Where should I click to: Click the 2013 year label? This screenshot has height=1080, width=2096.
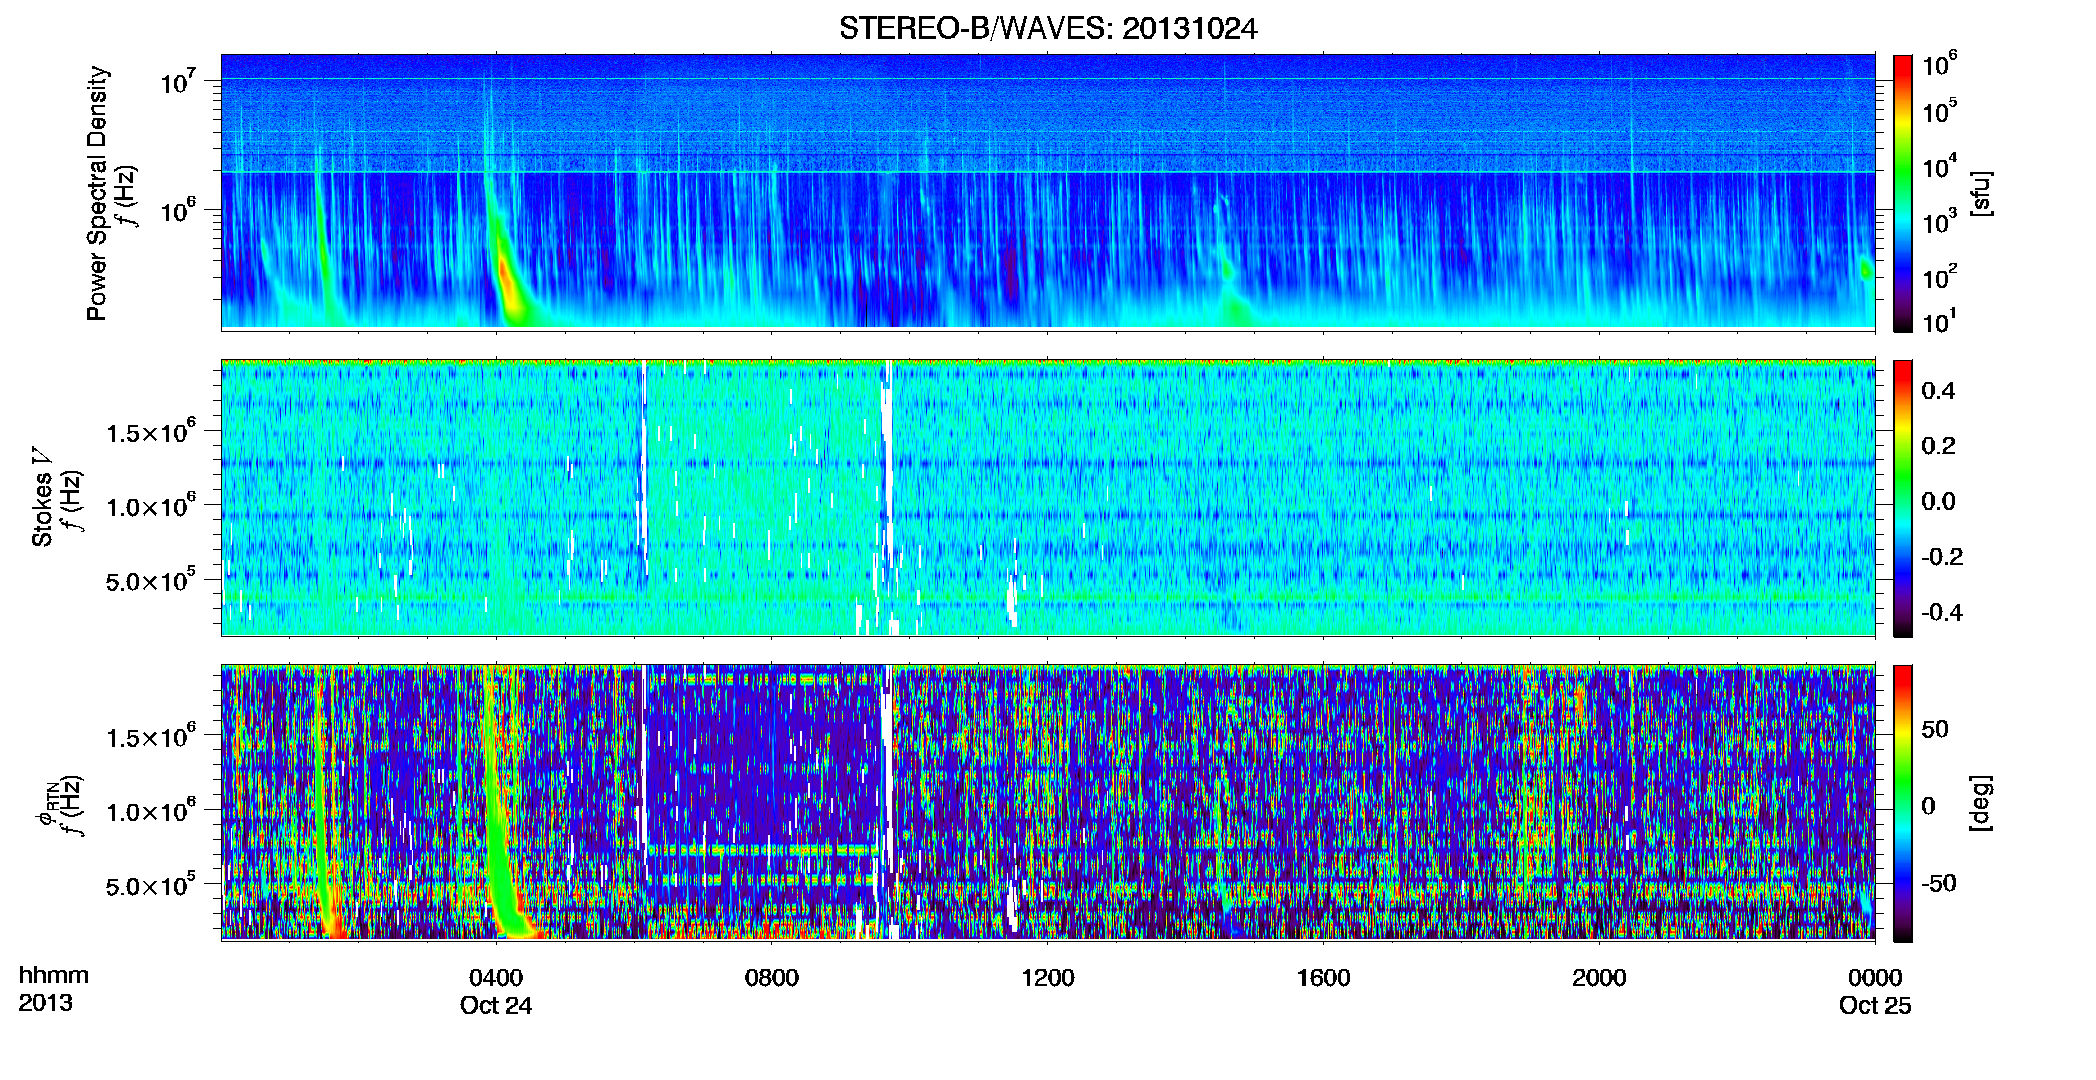(45, 1003)
